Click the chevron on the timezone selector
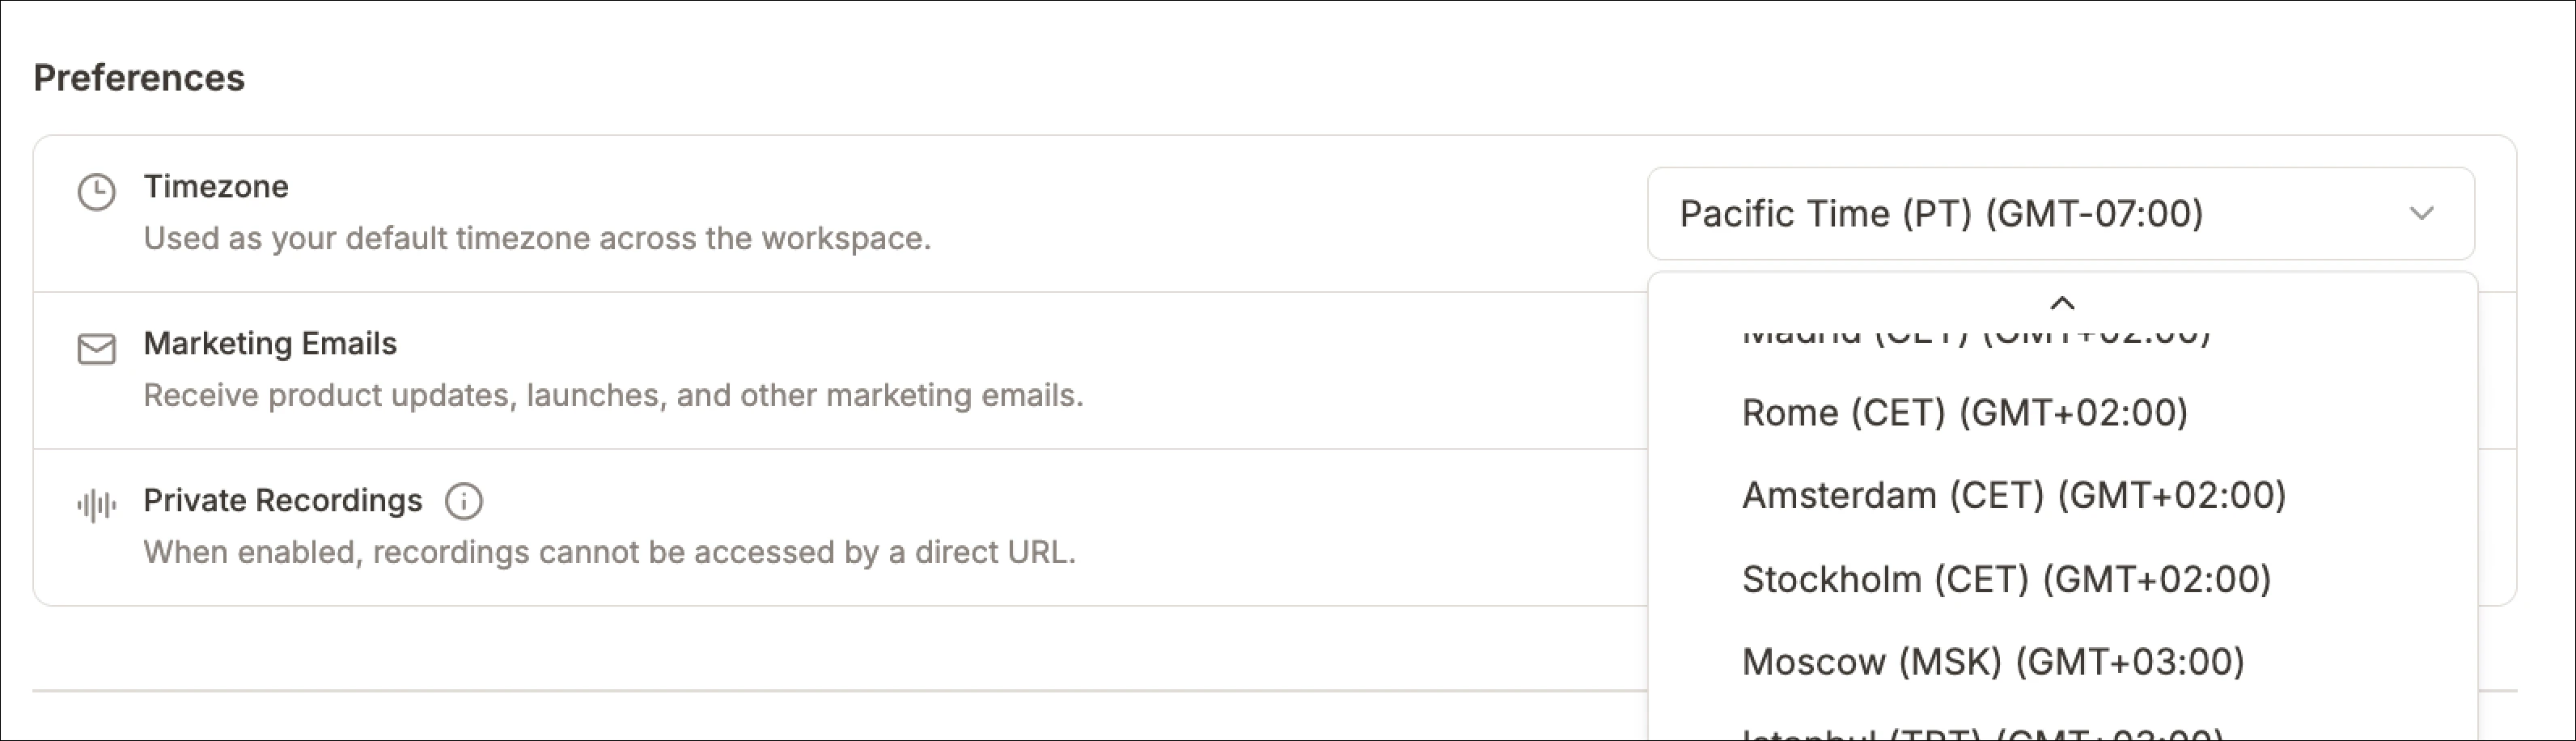2576x741 pixels. click(2420, 213)
